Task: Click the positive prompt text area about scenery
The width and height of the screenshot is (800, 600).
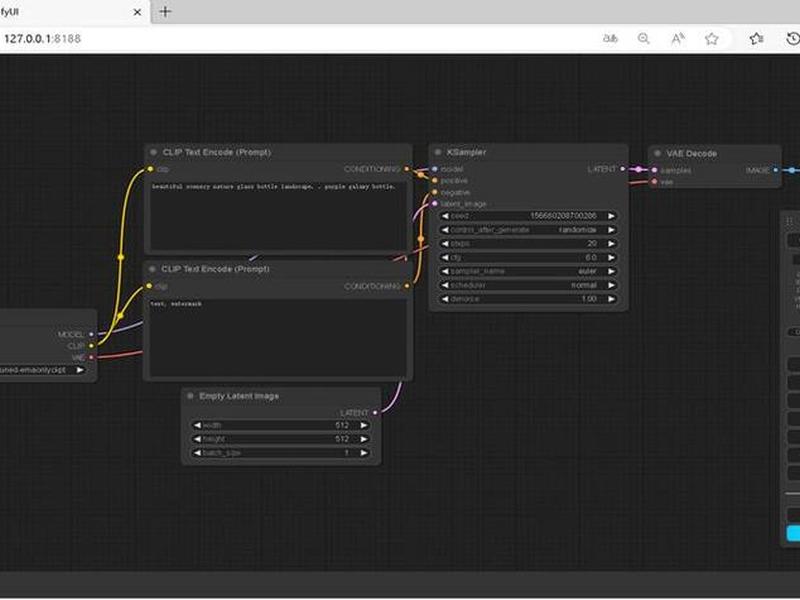Action: pos(278,216)
